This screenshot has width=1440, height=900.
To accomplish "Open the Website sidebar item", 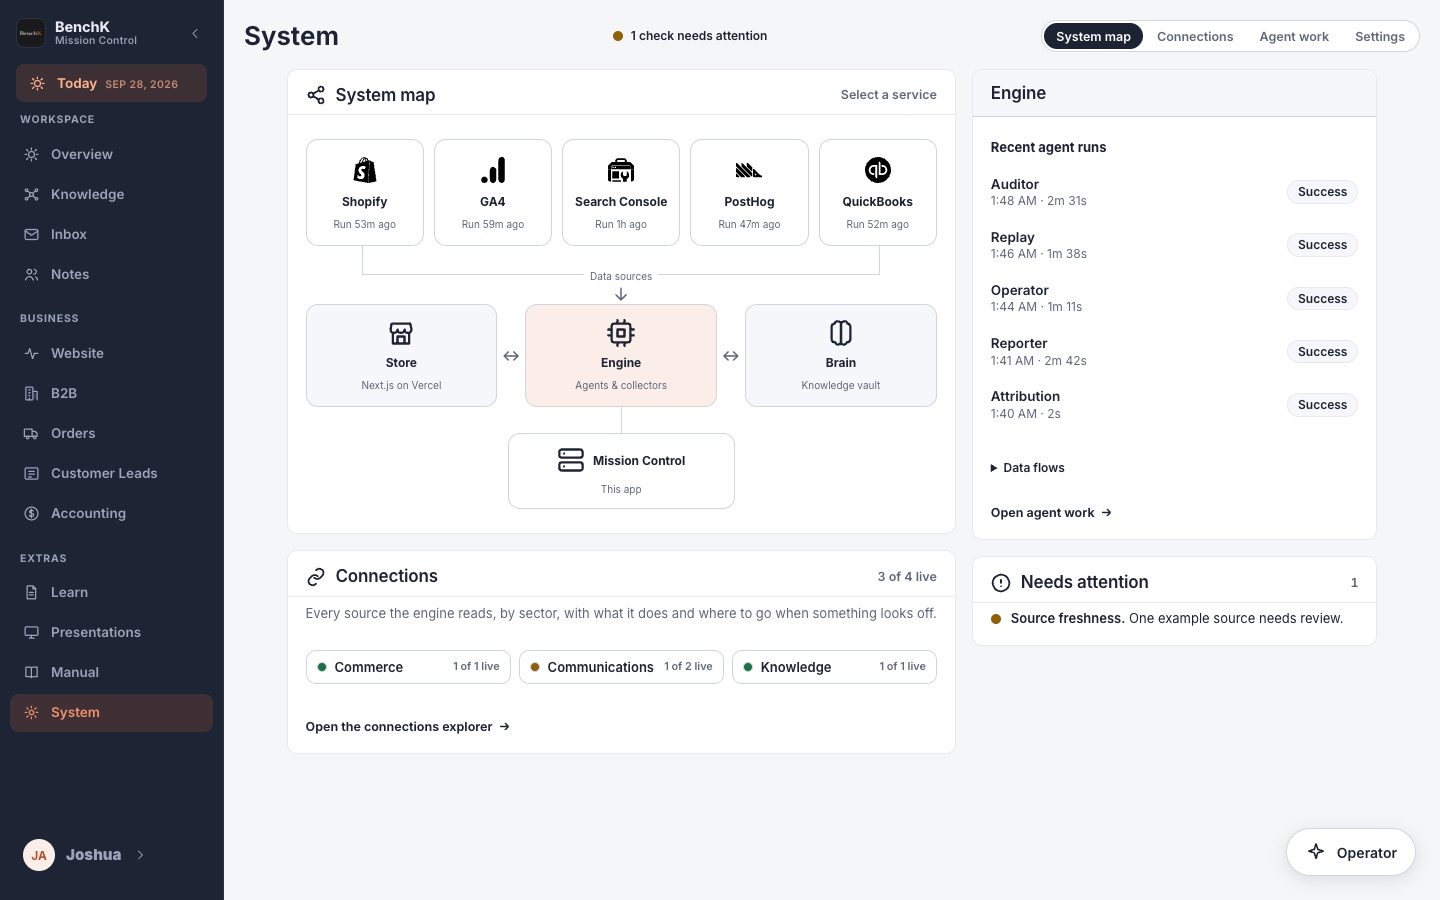I will tap(111, 354).
